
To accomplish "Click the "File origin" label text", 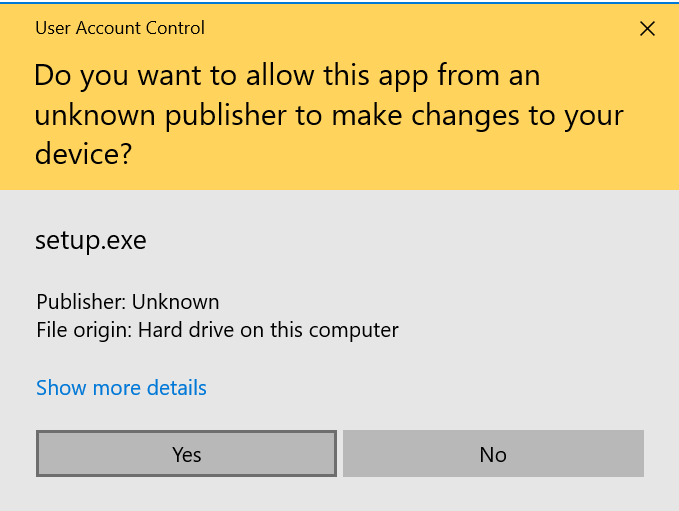I will coord(83,330).
